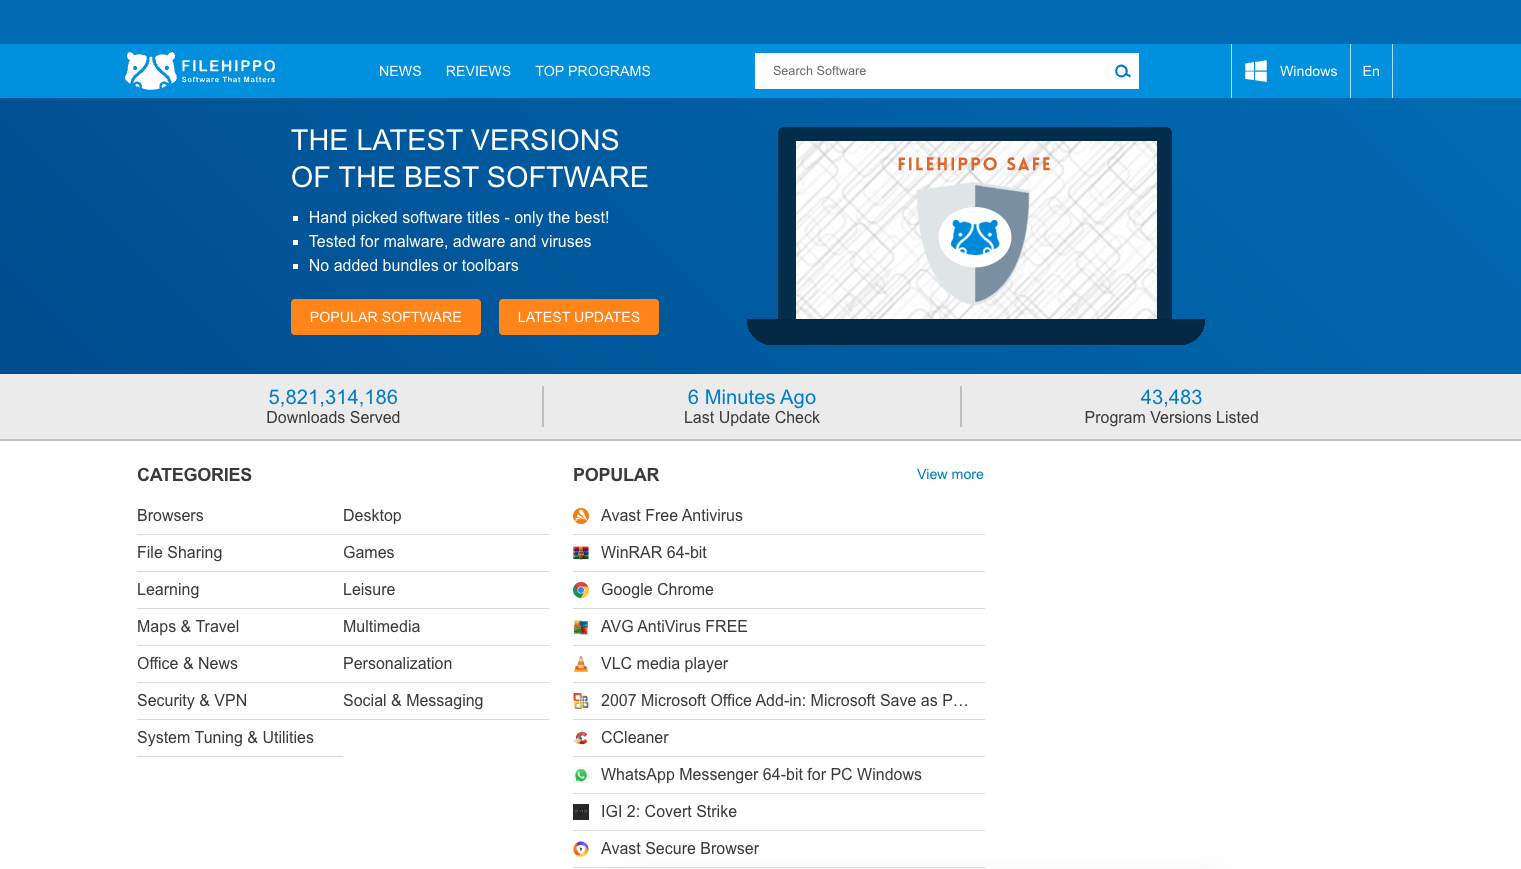Open the Social & Messaging category

point(413,701)
